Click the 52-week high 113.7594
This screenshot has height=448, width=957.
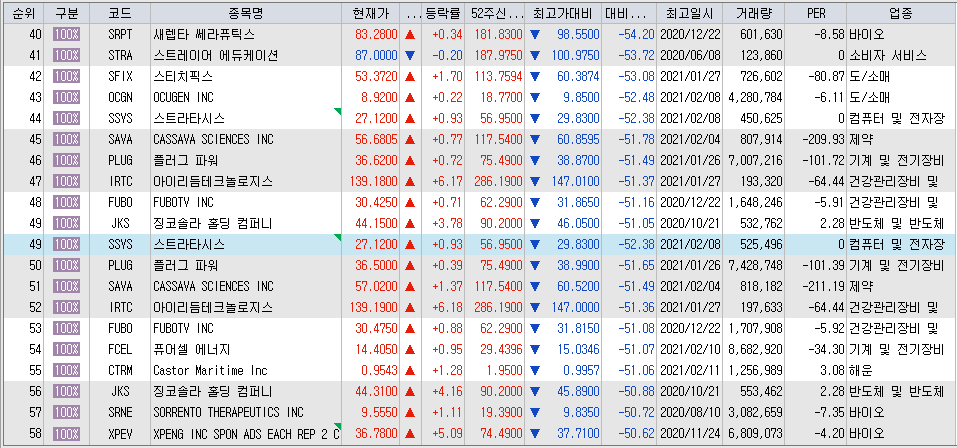[x=498, y=76]
